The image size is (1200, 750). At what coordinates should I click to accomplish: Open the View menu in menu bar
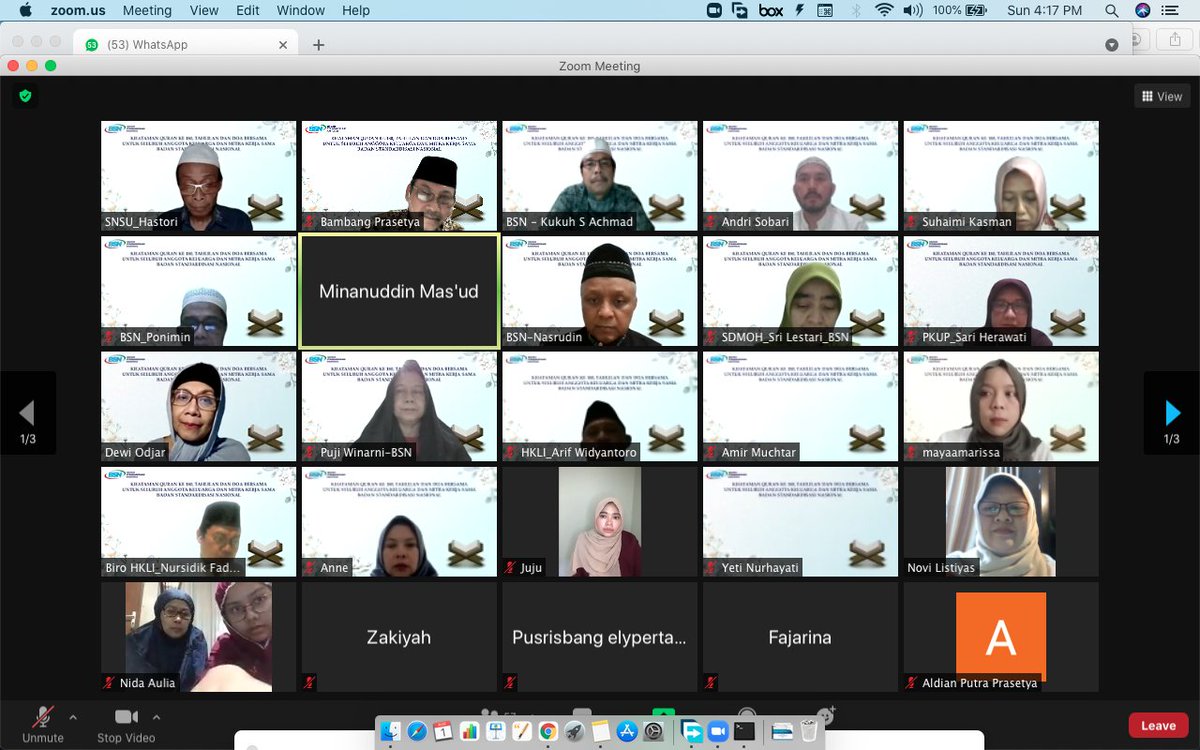tap(204, 10)
